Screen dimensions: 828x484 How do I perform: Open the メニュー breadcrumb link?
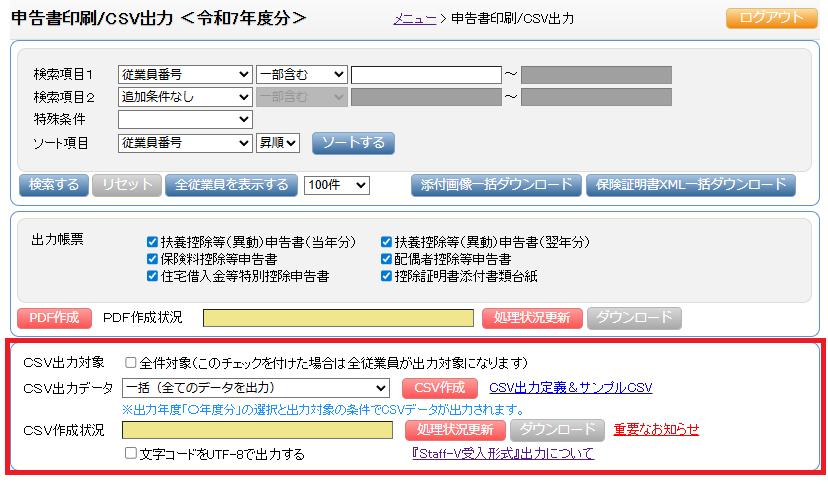click(415, 18)
